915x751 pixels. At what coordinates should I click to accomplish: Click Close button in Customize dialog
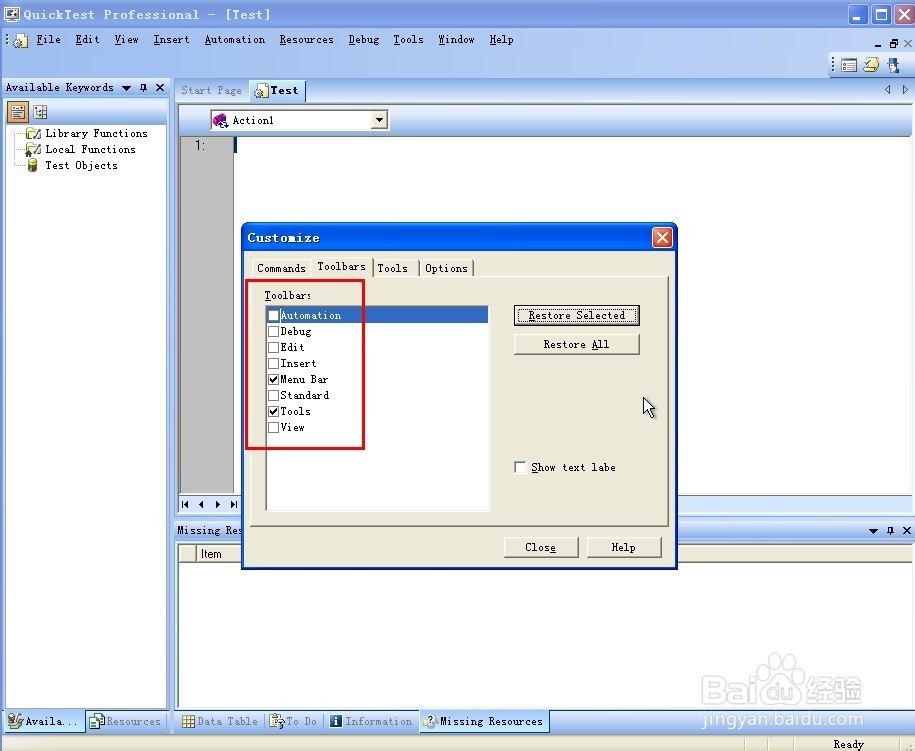pyautogui.click(x=540, y=547)
